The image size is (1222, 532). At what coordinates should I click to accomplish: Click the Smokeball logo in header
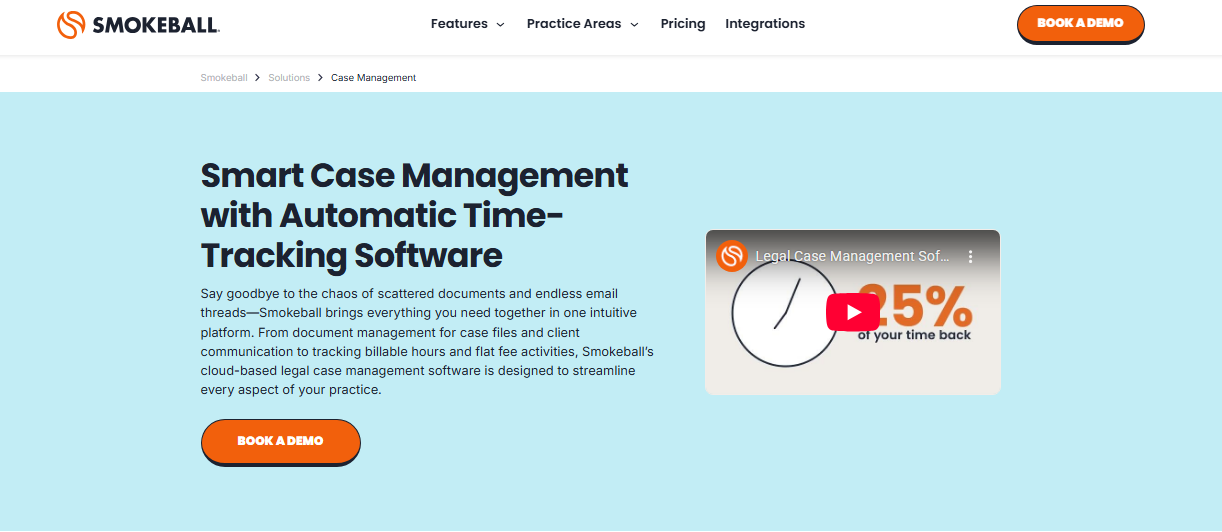[x=138, y=24]
